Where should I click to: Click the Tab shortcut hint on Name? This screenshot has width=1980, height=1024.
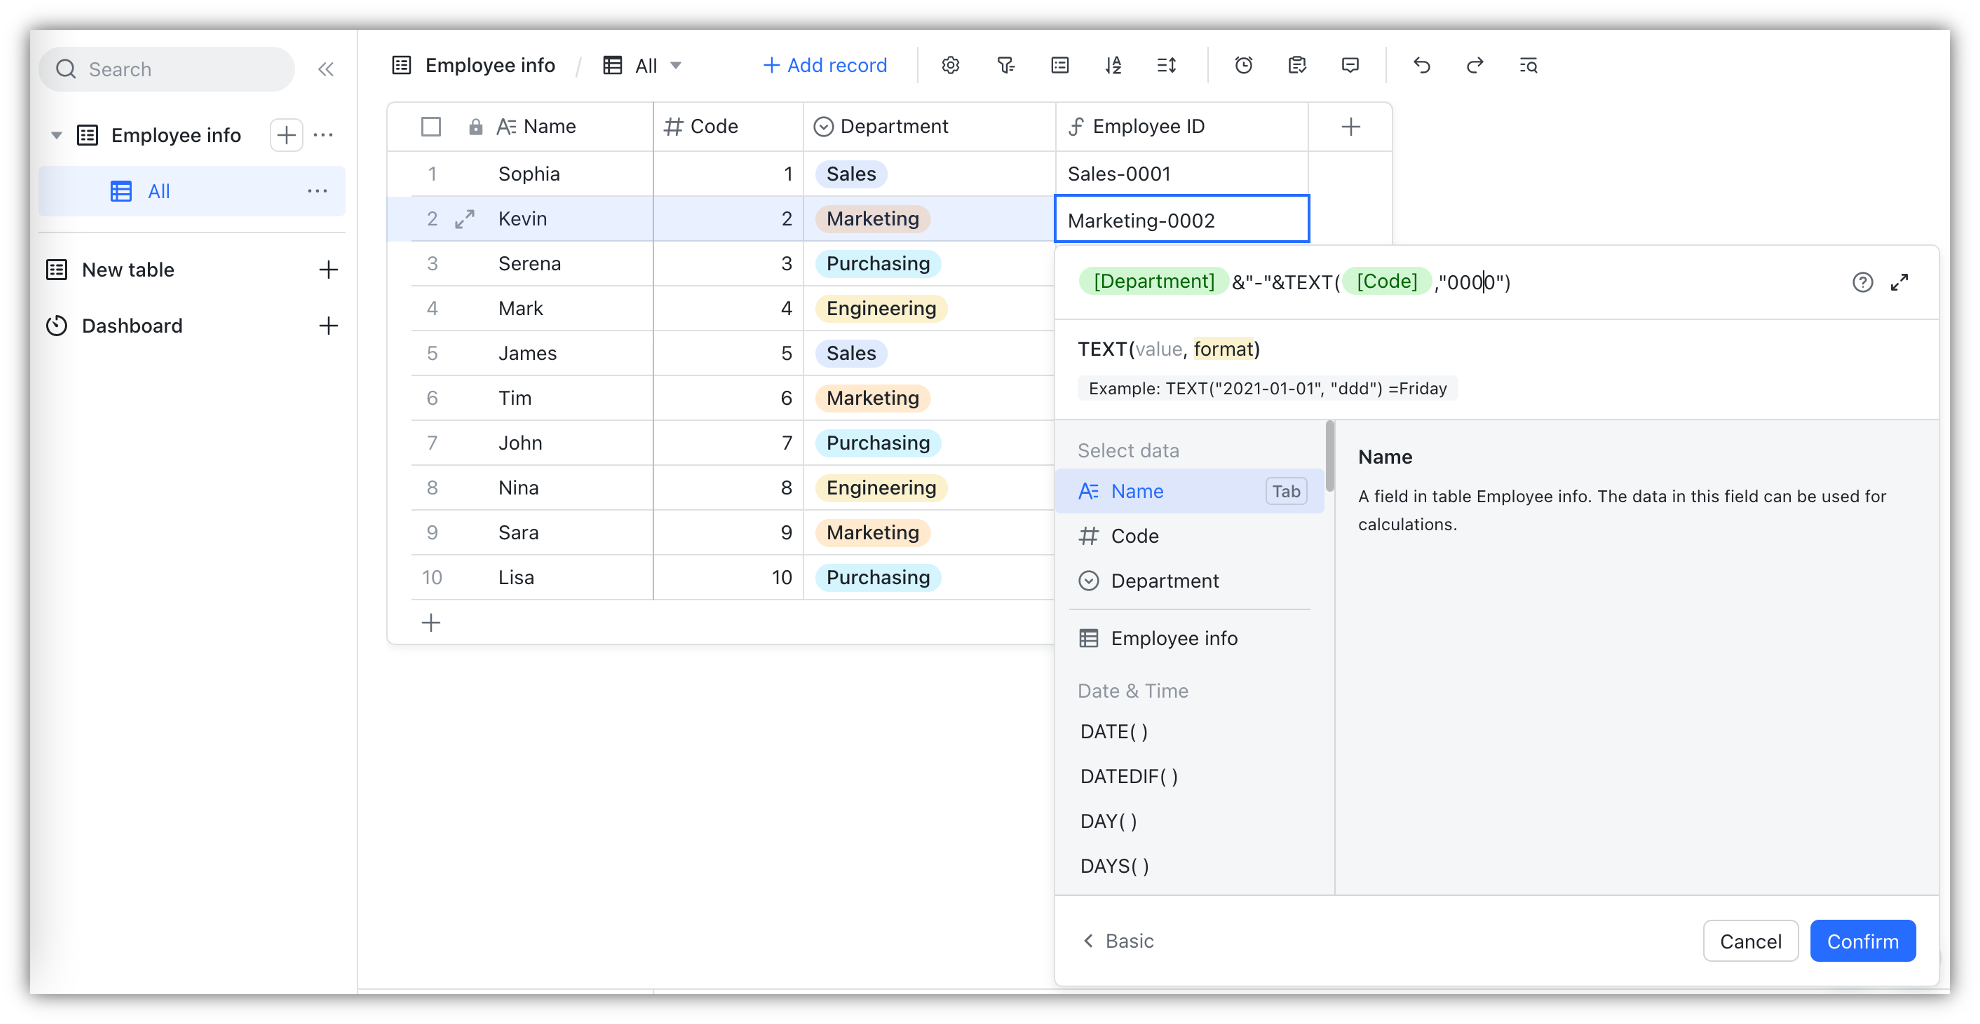point(1286,491)
